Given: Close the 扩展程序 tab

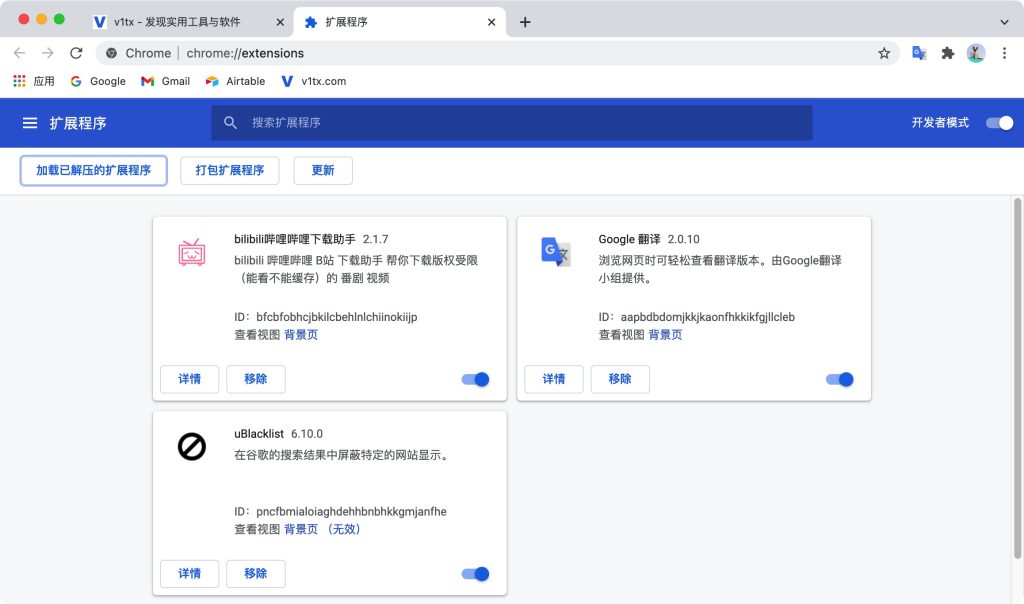Looking at the screenshot, I should click(x=492, y=22).
